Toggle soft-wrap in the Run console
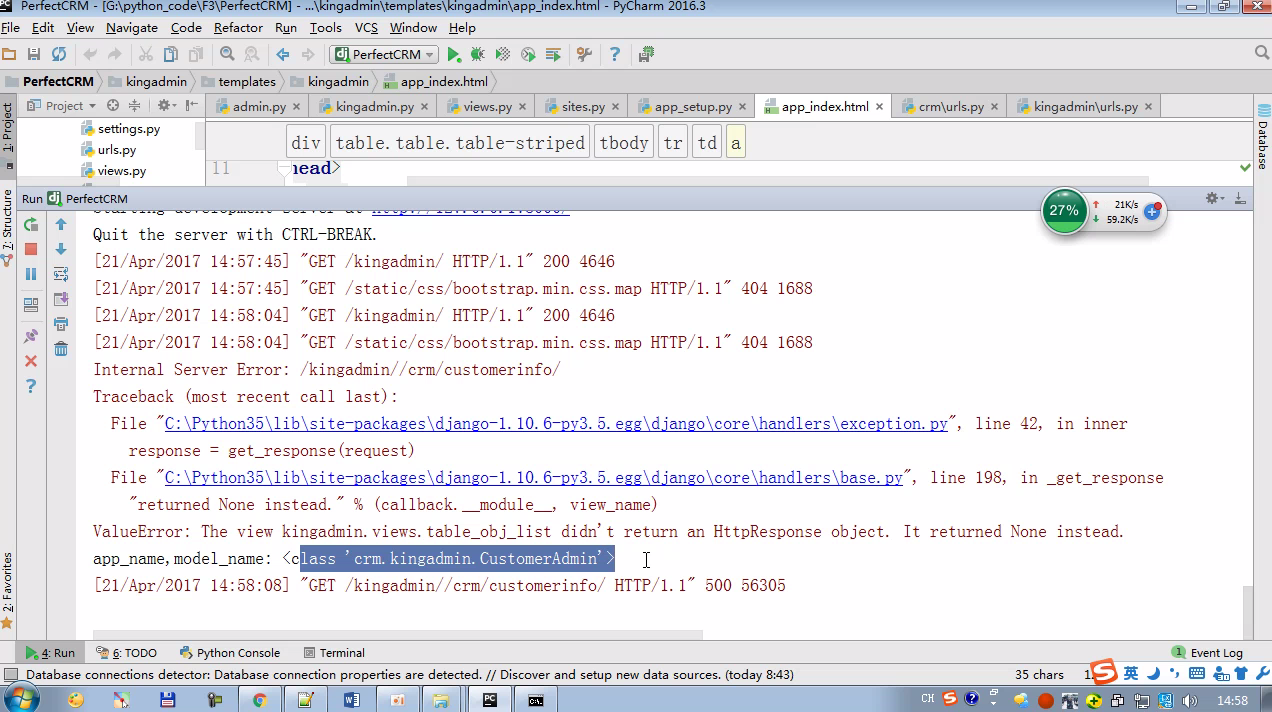The height and width of the screenshot is (712, 1272). pyautogui.click(x=61, y=274)
